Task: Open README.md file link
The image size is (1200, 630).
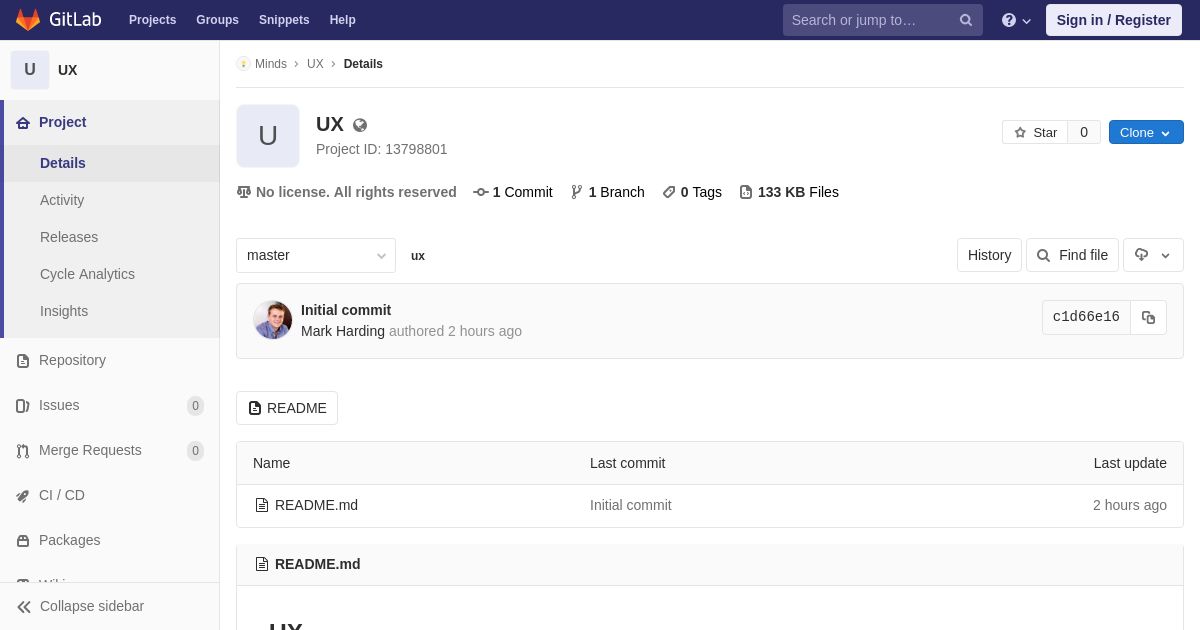Action: point(316,505)
